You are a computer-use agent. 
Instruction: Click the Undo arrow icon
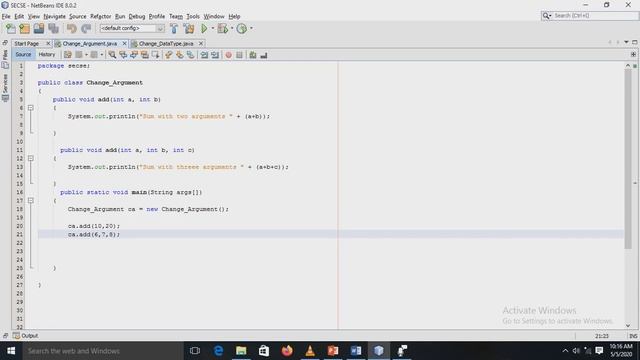(72, 29)
